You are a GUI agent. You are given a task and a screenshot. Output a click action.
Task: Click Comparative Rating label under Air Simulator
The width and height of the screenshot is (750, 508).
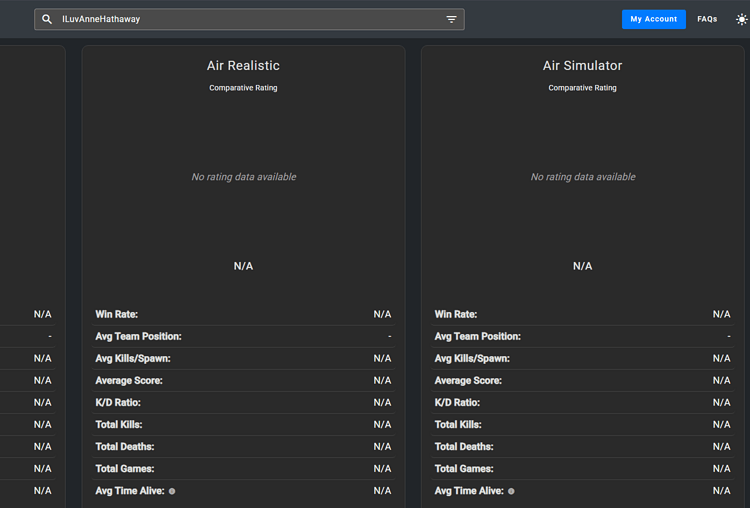pyautogui.click(x=582, y=88)
